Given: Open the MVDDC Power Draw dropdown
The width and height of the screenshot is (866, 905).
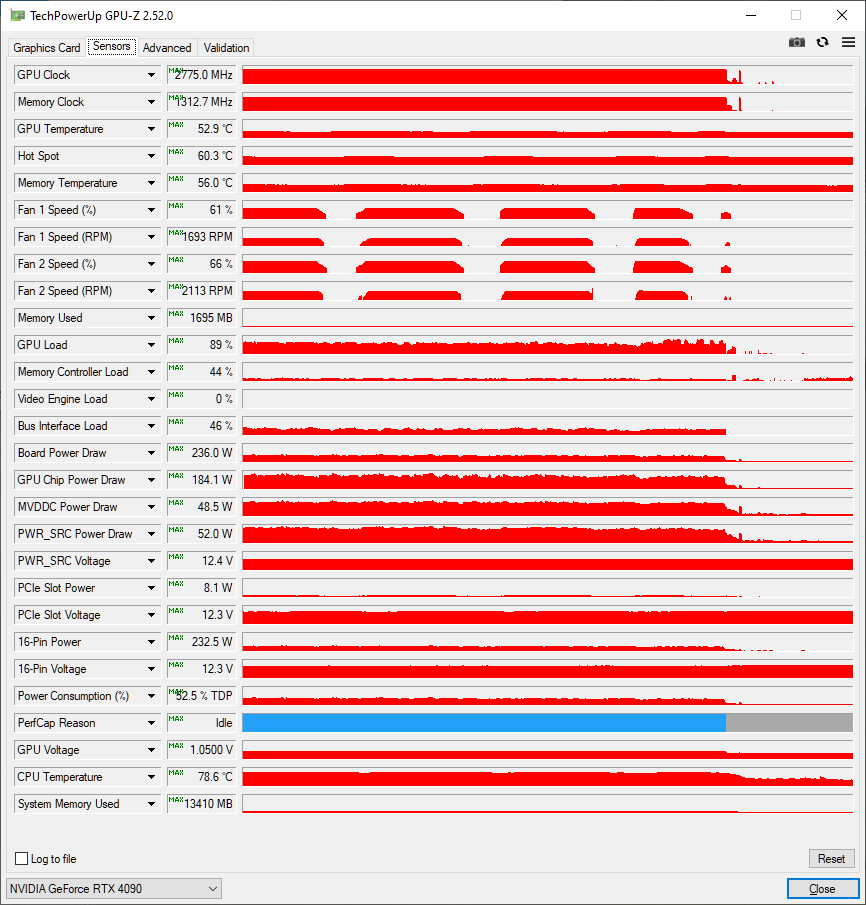Looking at the screenshot, I should point(151,507).
